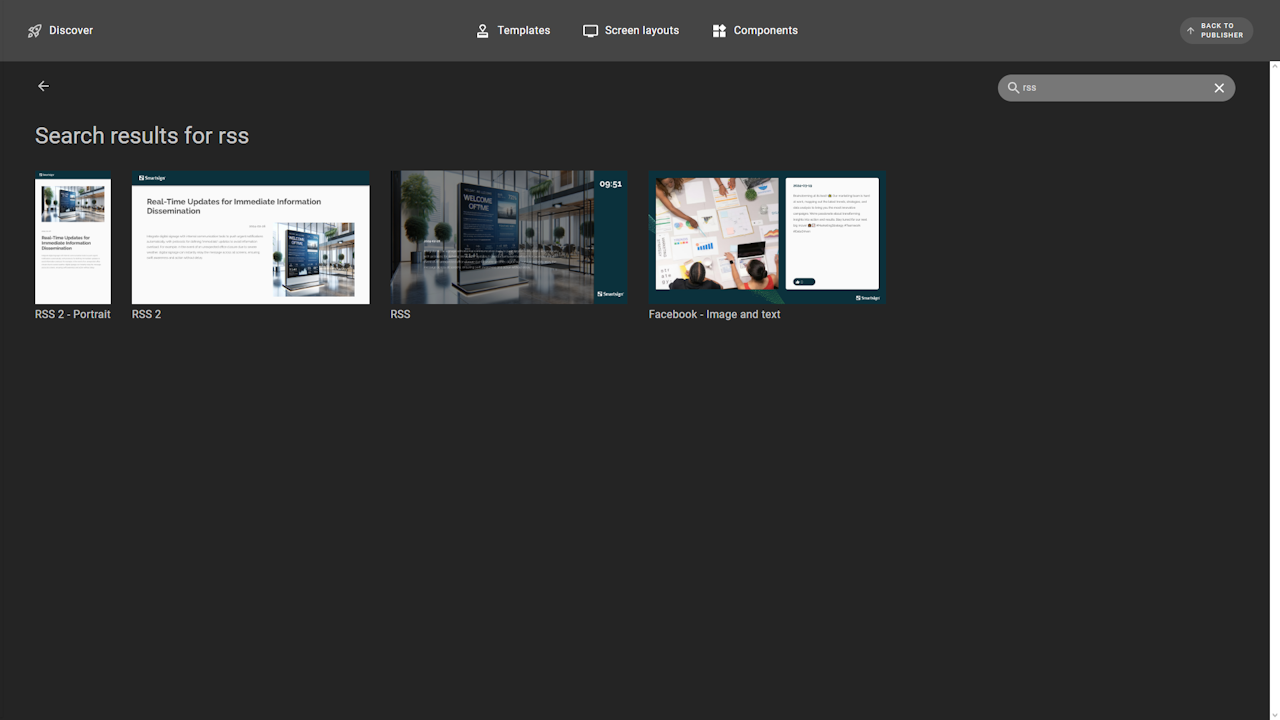Click the "RSS 2 - Portrait" caption
Screen dimensions: 1280x720
pos(73,314)
